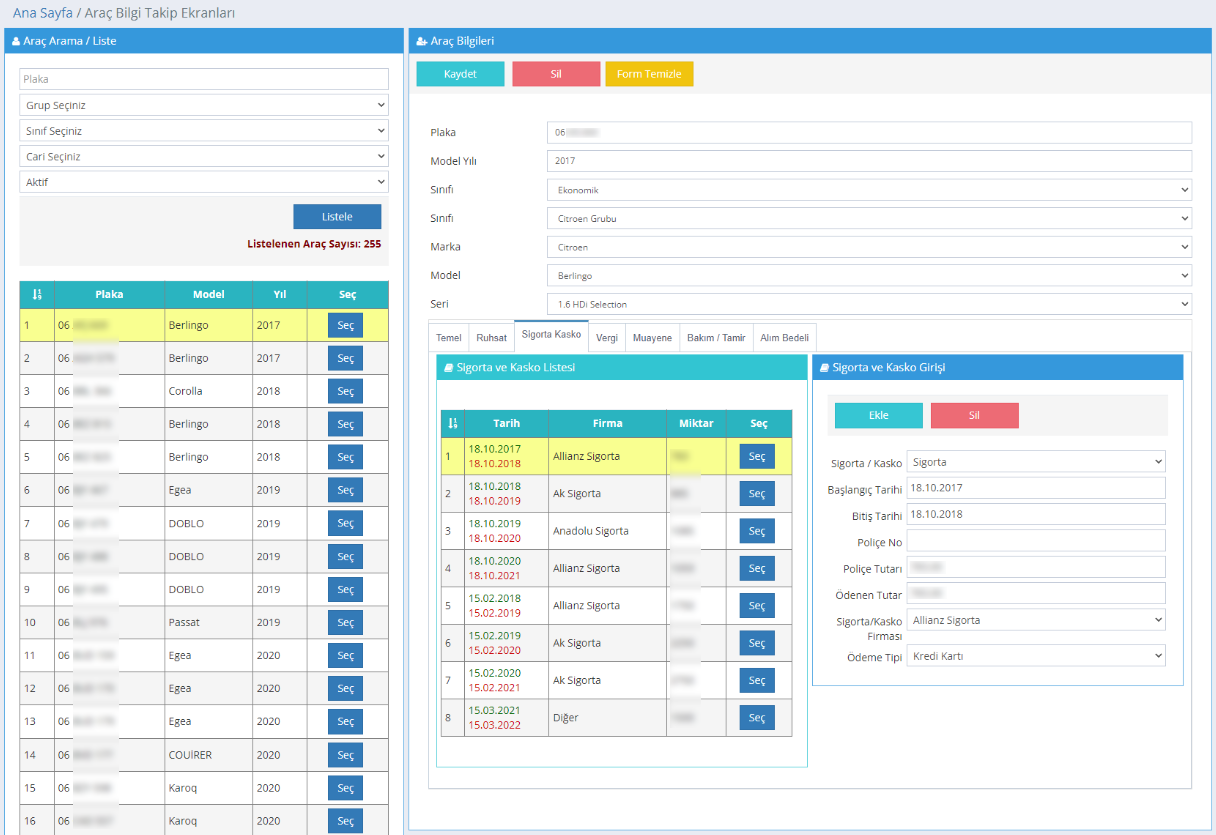Screen dimensions: 1216x835
Task: Click Plaka search input field
Action: [x=204, y=79]
